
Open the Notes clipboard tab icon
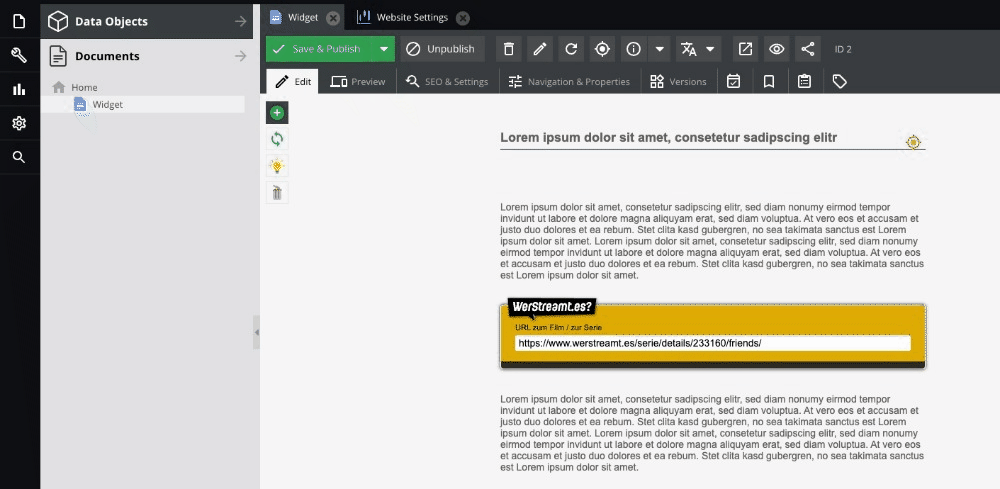pos(804,82)
